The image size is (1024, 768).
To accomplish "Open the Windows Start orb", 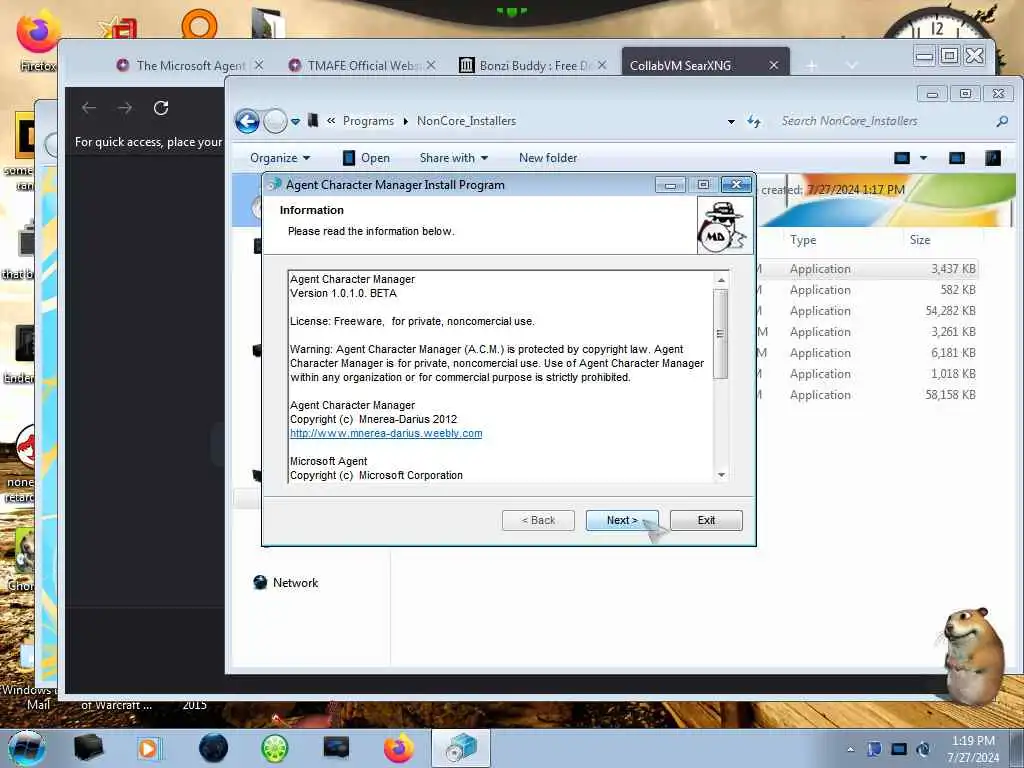I will click(x=27, y=748).
